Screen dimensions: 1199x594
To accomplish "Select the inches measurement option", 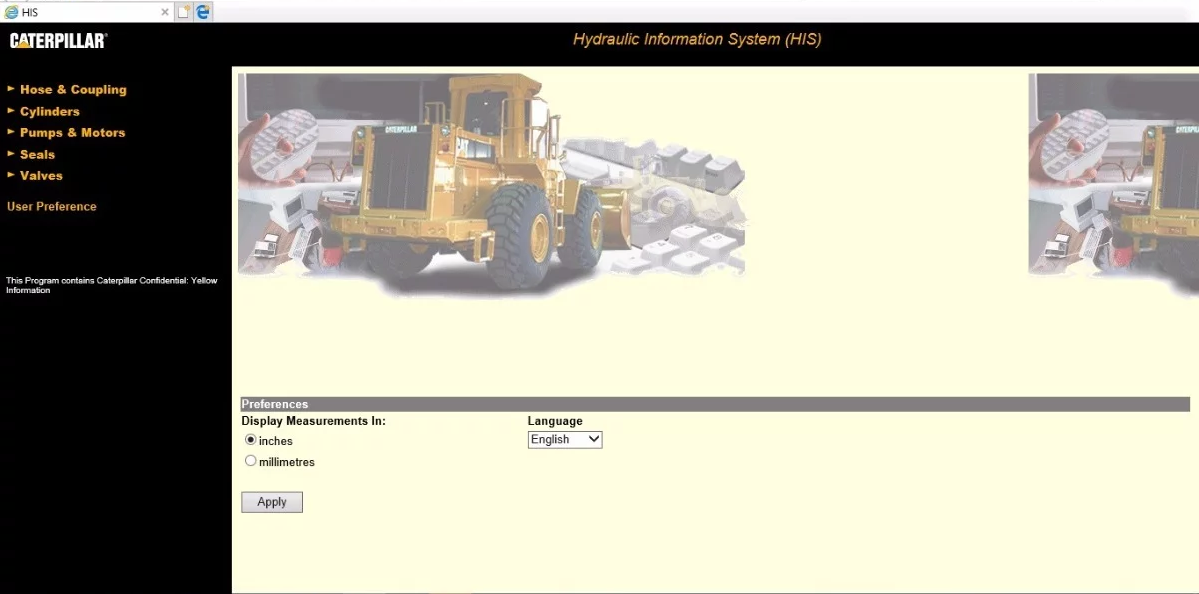I will coord(250,440).
